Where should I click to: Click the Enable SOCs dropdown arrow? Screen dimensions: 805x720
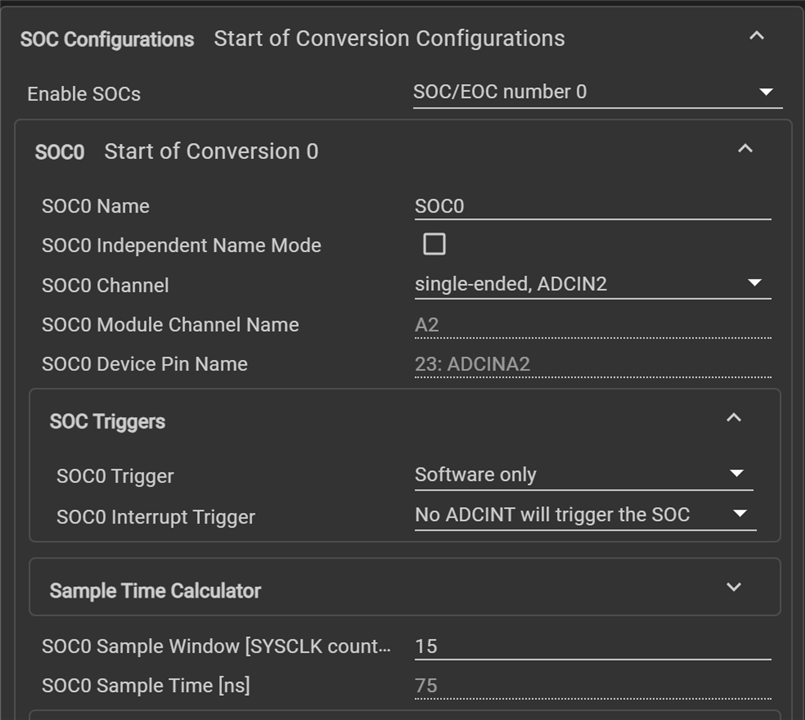766,92
